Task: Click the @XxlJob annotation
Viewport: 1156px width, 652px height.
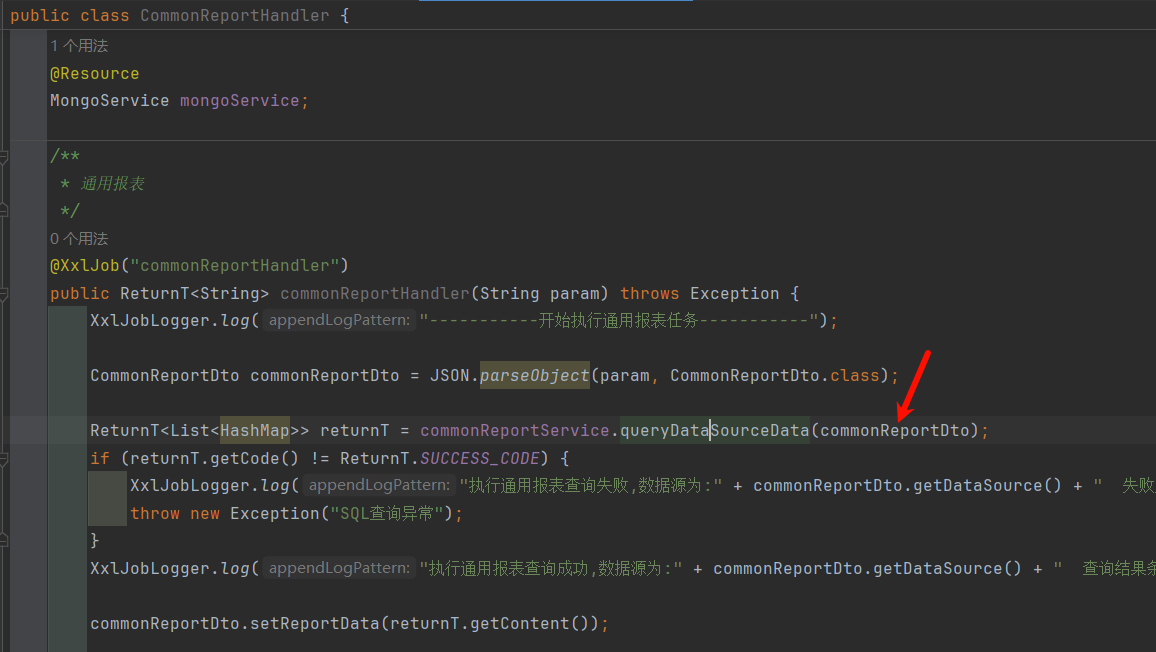Action: (84, 266)
